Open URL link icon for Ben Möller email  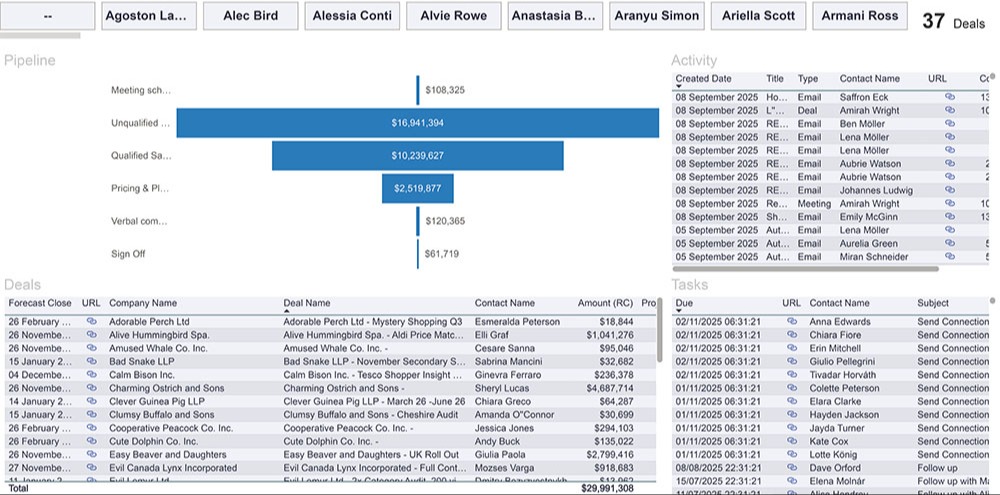click(950, 124)
